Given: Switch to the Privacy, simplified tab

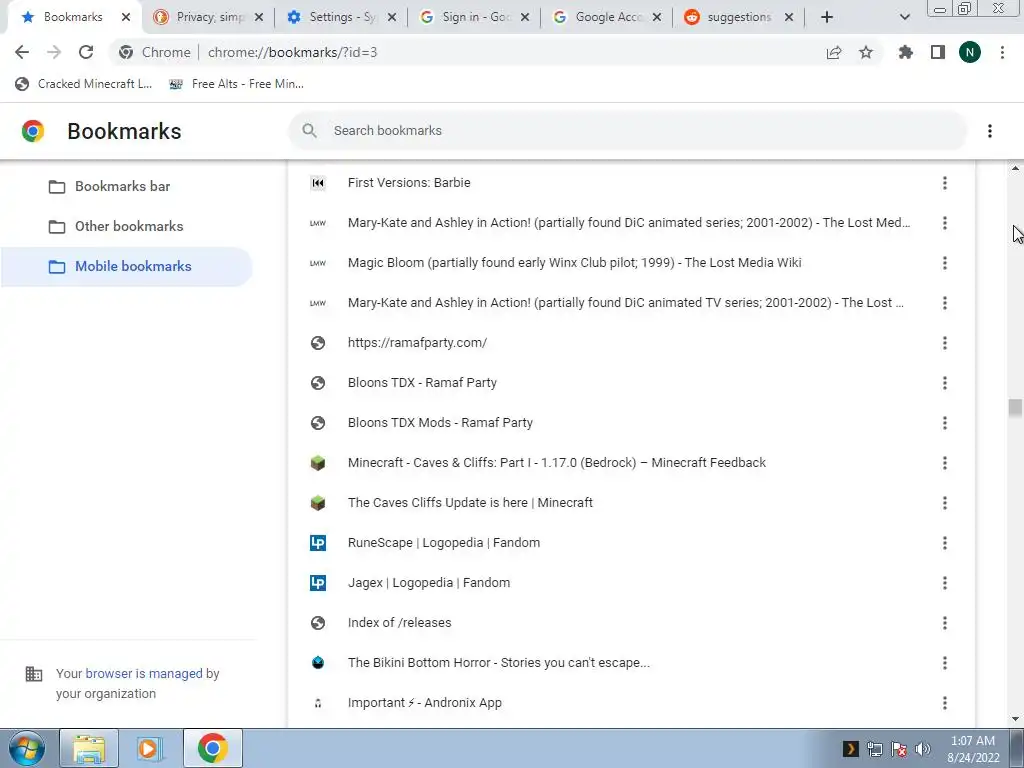Looking at the screenshot, I should [208, 18].
